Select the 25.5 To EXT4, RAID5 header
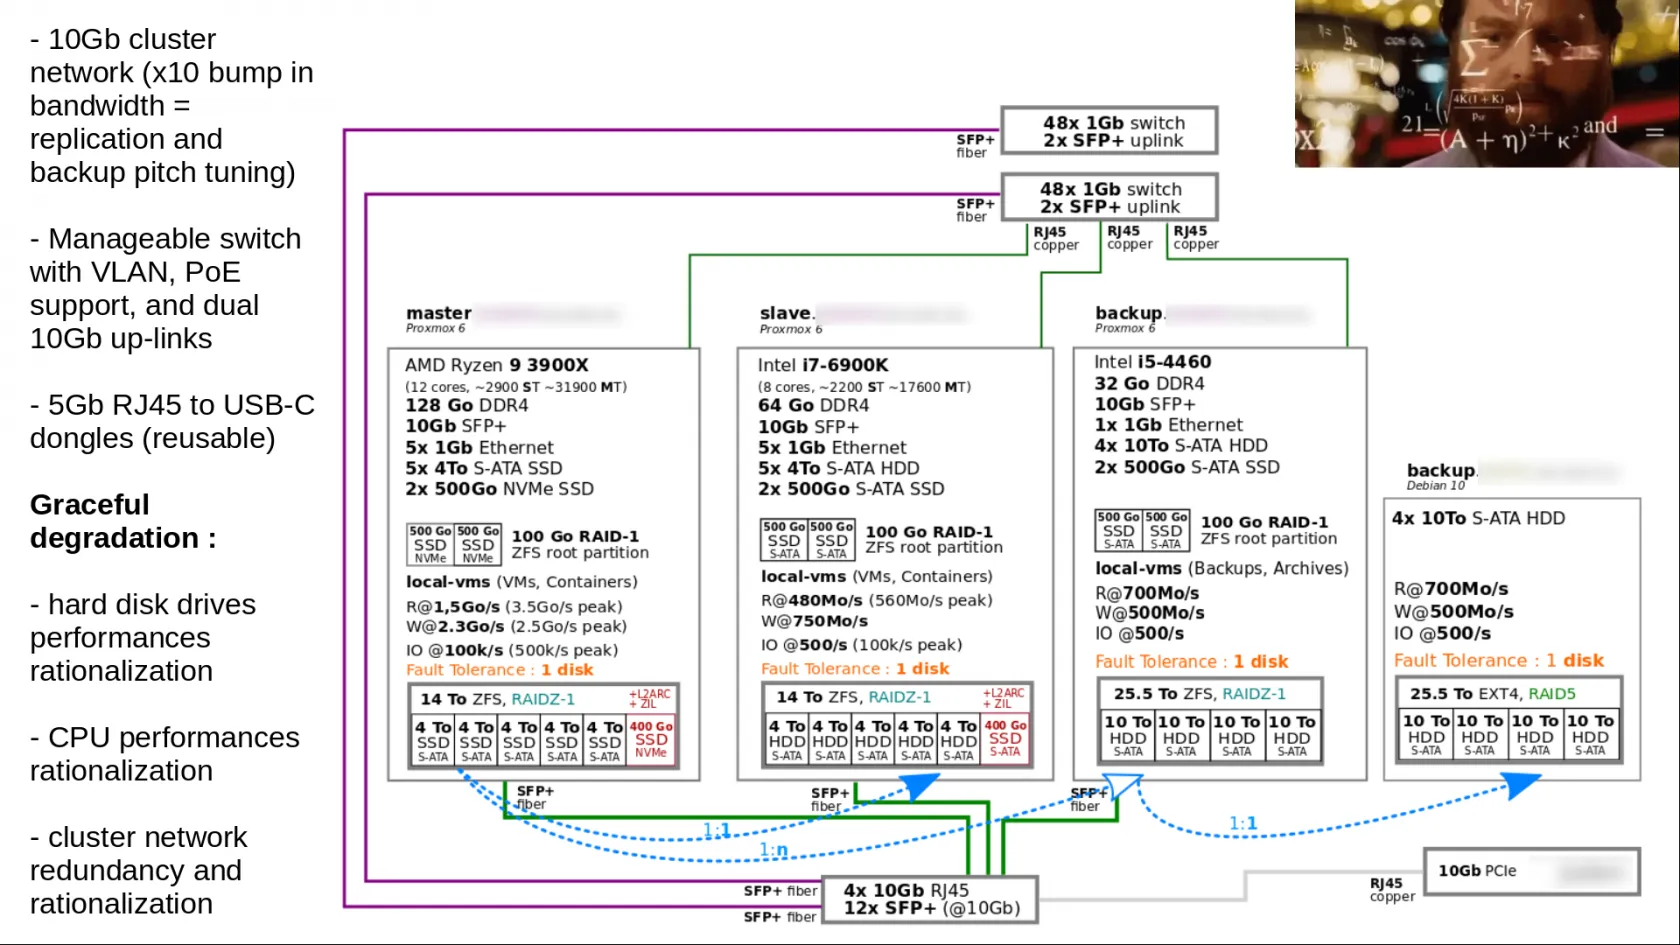 [1507, 693]
